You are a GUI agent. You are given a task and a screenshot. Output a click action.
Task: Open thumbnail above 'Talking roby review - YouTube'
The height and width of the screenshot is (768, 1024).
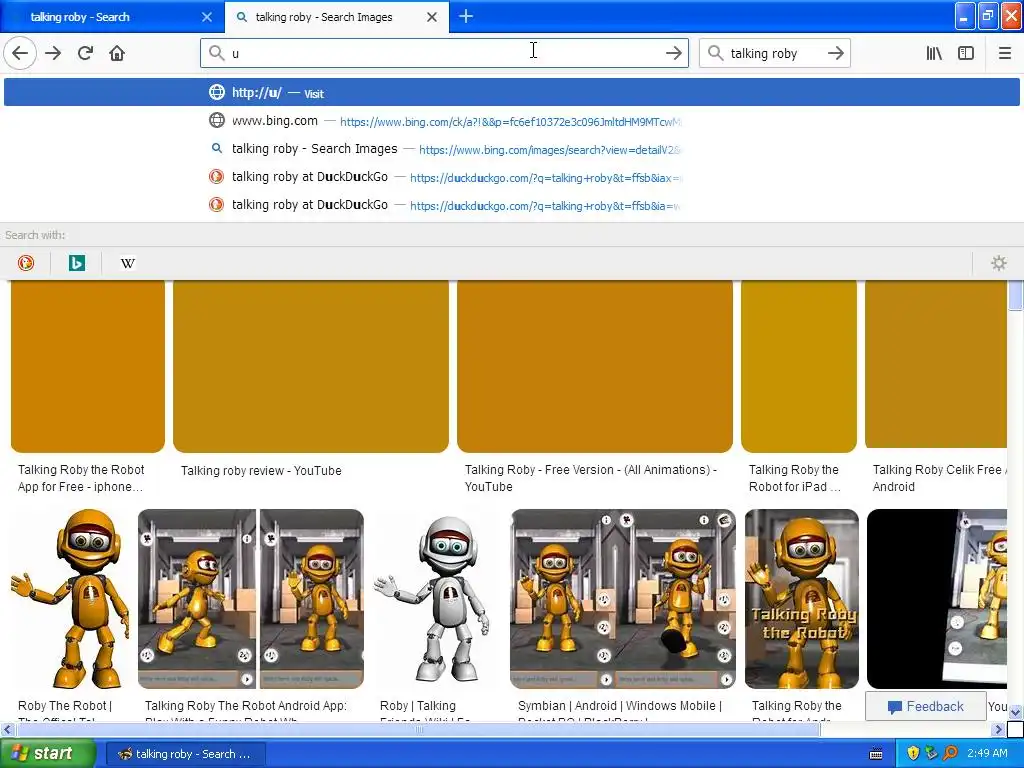311,366
